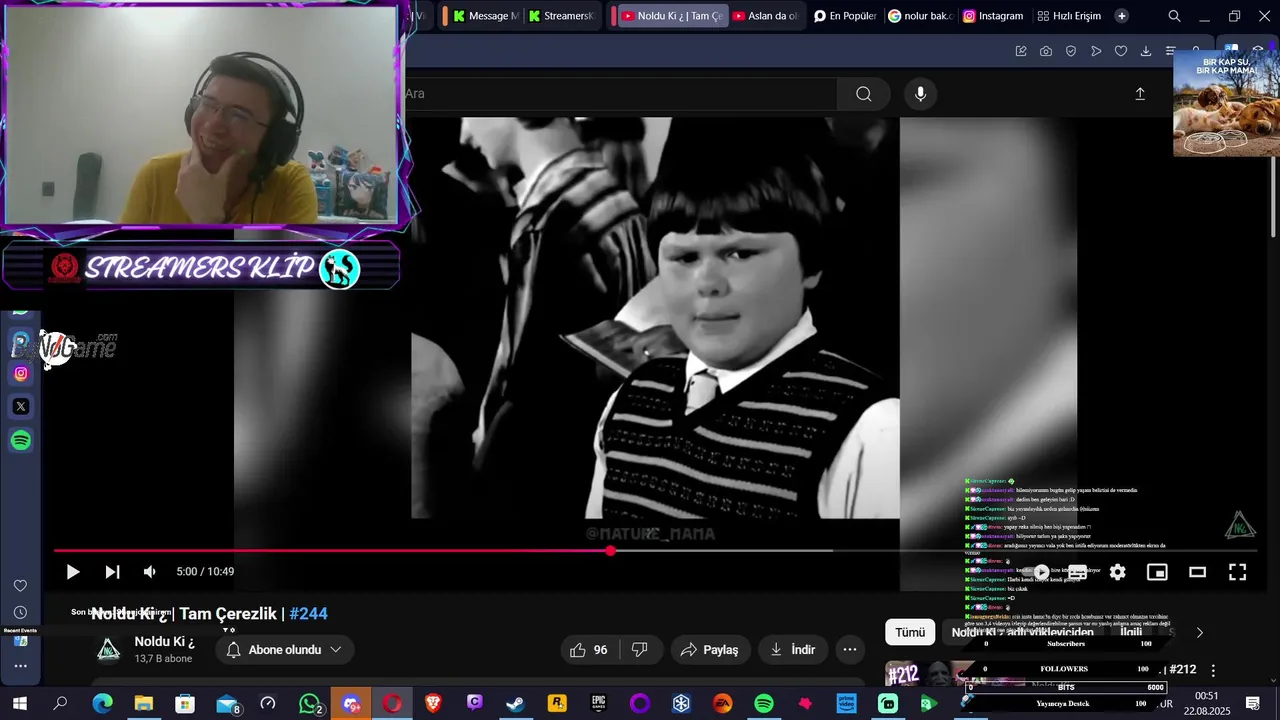Click the red progress bar scrubber dot

[x=610, y=550]
